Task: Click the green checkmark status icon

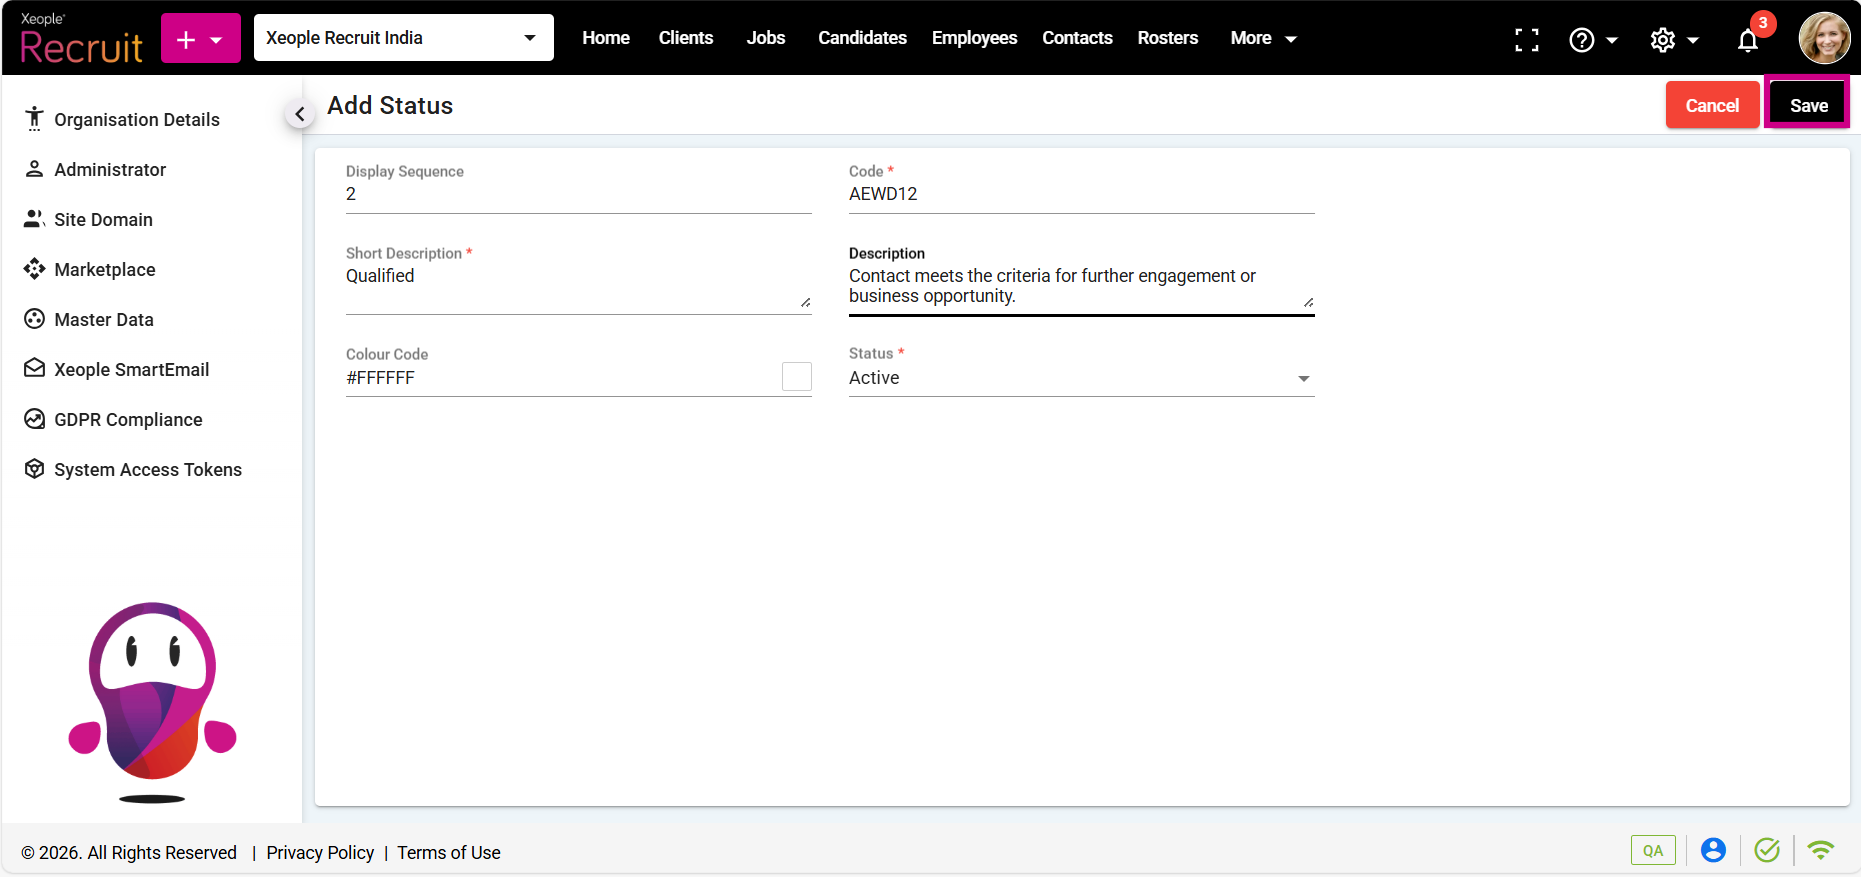Action: [1767, 850]
